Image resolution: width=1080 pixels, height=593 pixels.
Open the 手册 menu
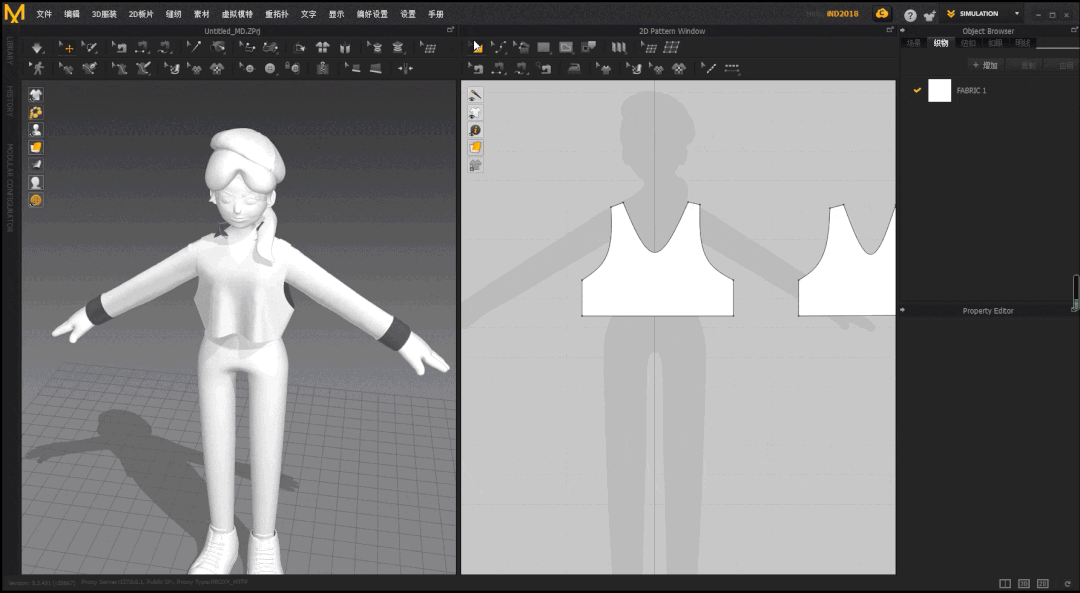point(436,14)
